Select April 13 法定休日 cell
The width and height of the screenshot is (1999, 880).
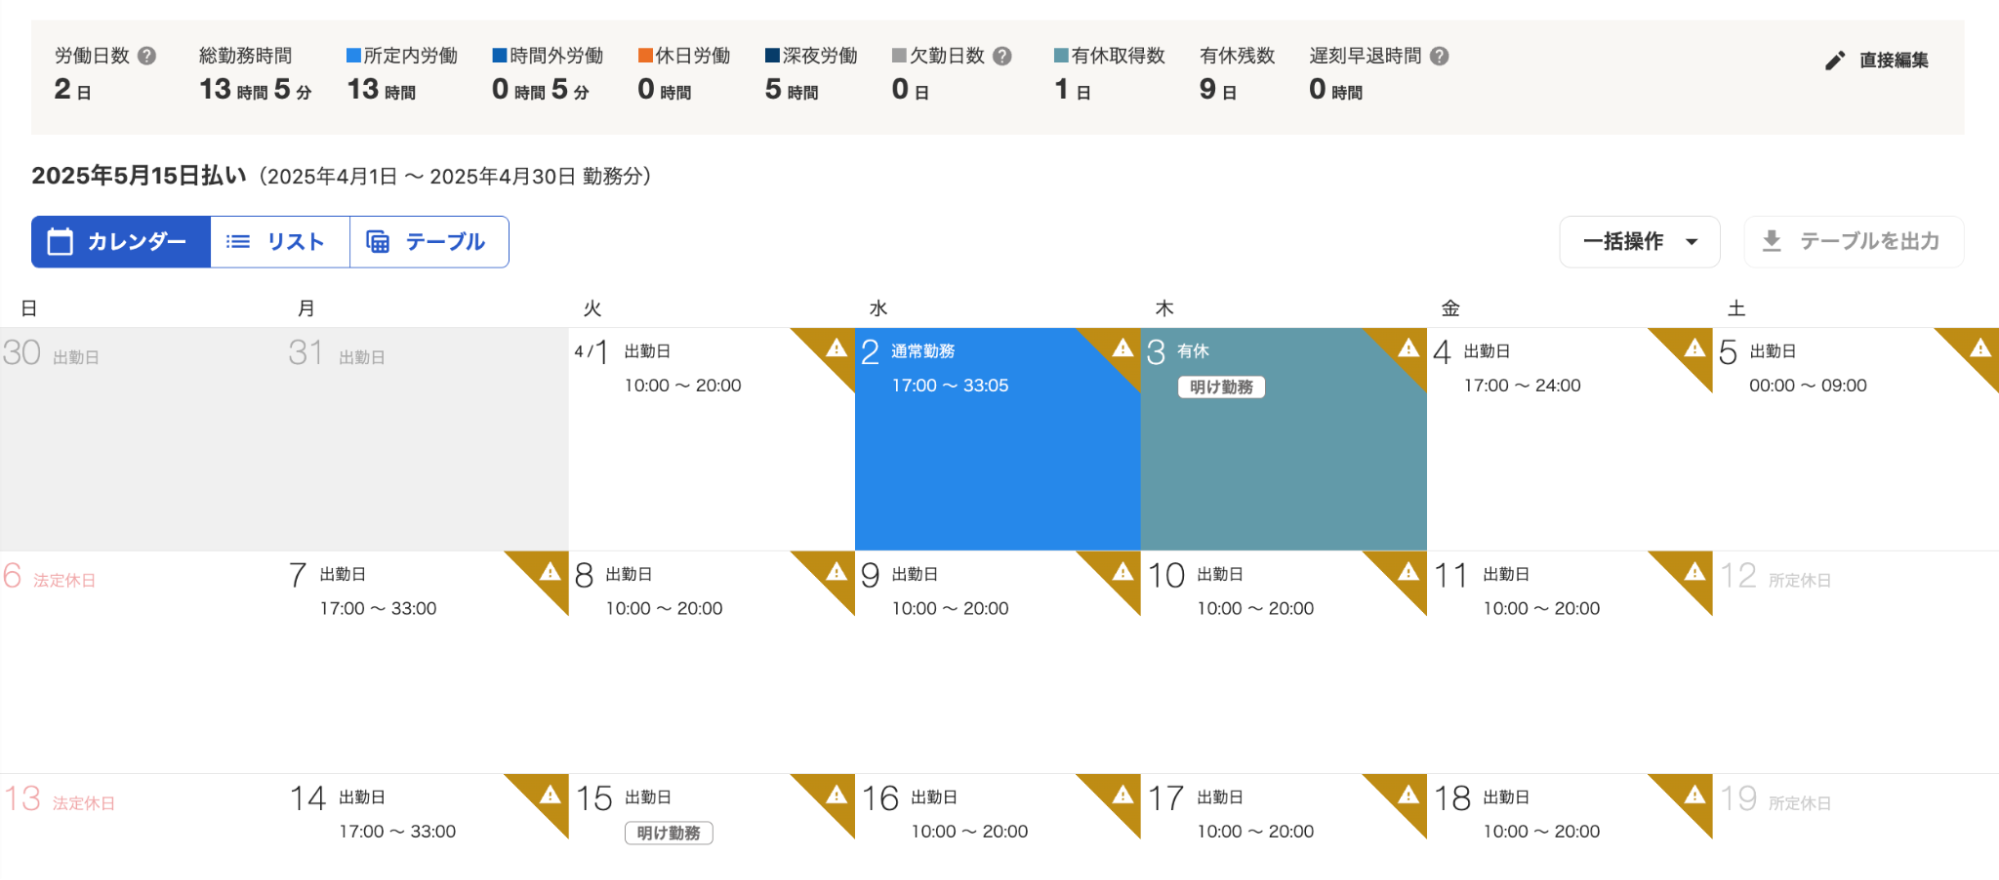(x=142, y=826)
